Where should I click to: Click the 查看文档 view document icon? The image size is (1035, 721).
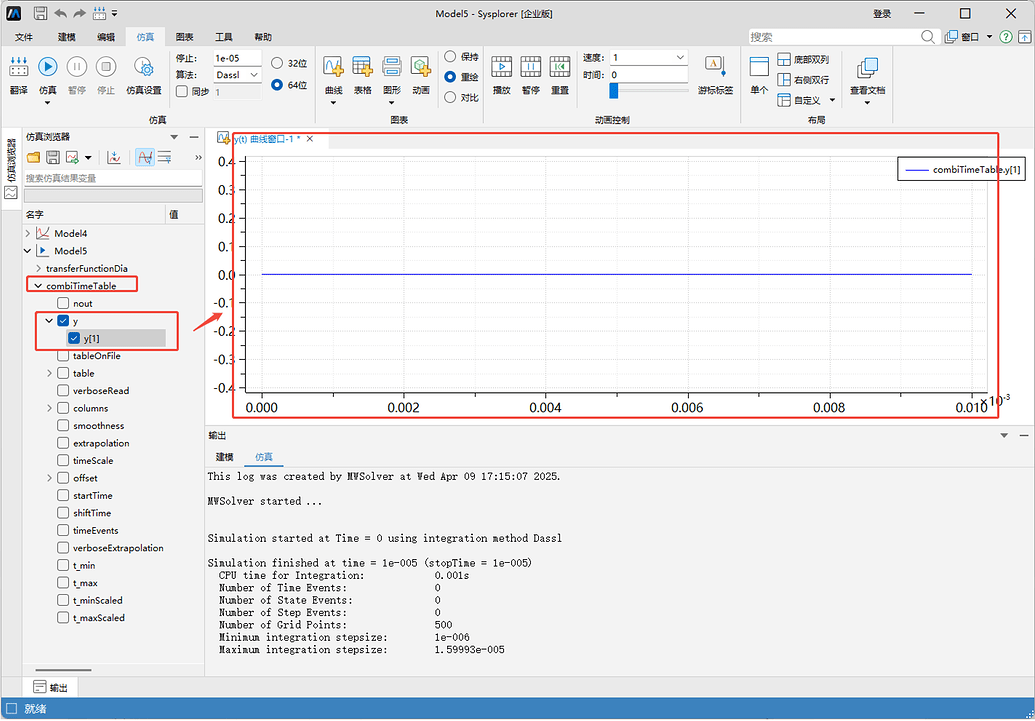point(867,67)
